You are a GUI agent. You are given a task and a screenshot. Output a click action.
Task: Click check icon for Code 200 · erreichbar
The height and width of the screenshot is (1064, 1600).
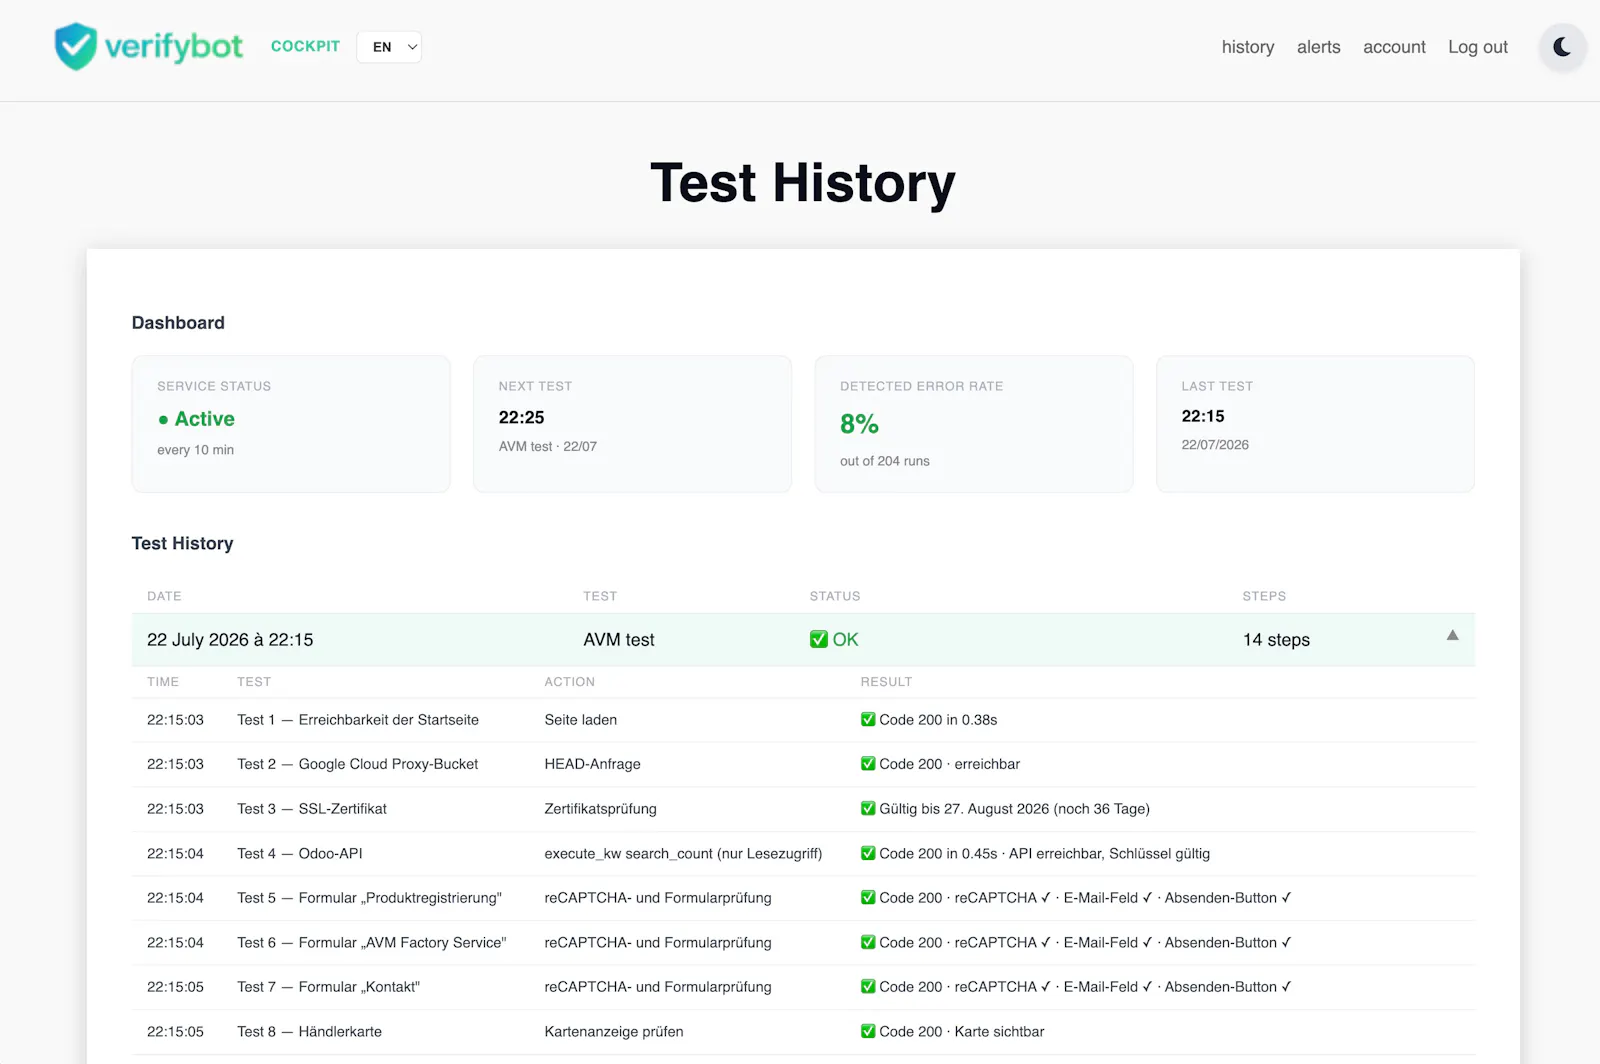click(x=868, y=764)
